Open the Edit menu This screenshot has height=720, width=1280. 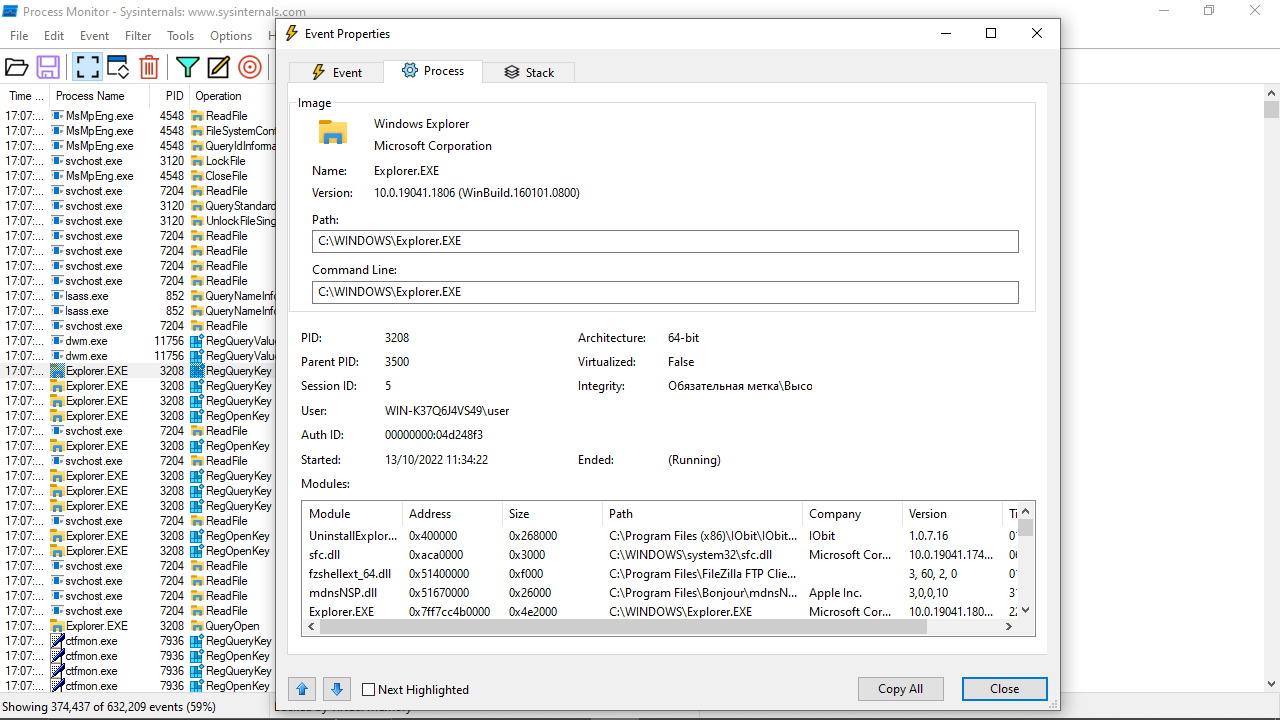(x=54, y=35)
